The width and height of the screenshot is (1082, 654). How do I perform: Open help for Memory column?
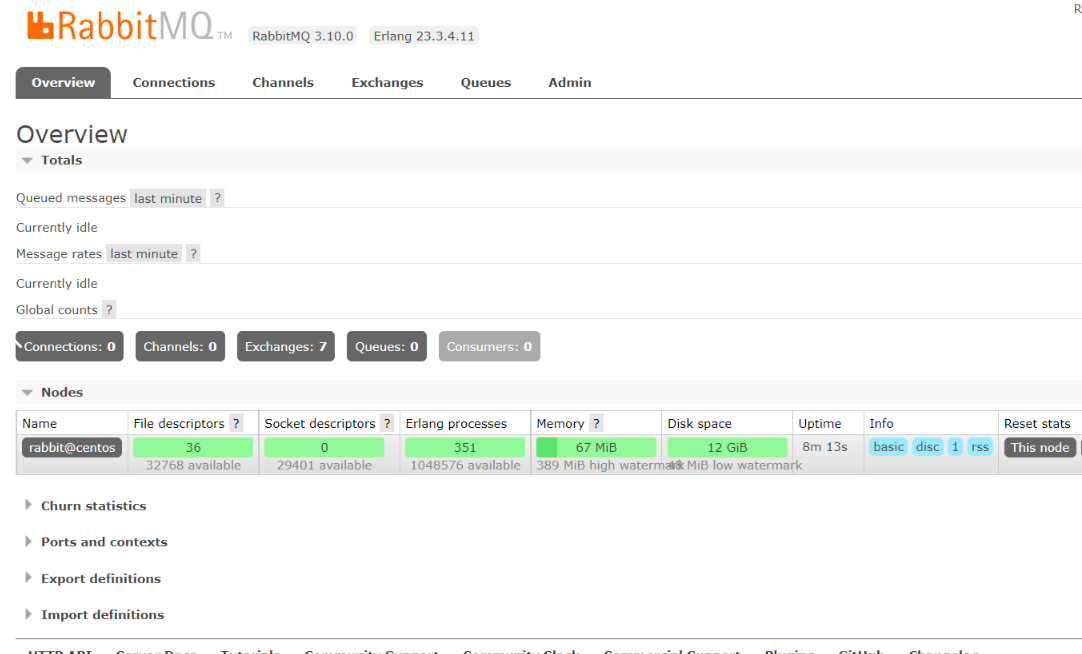click(596, 423)
